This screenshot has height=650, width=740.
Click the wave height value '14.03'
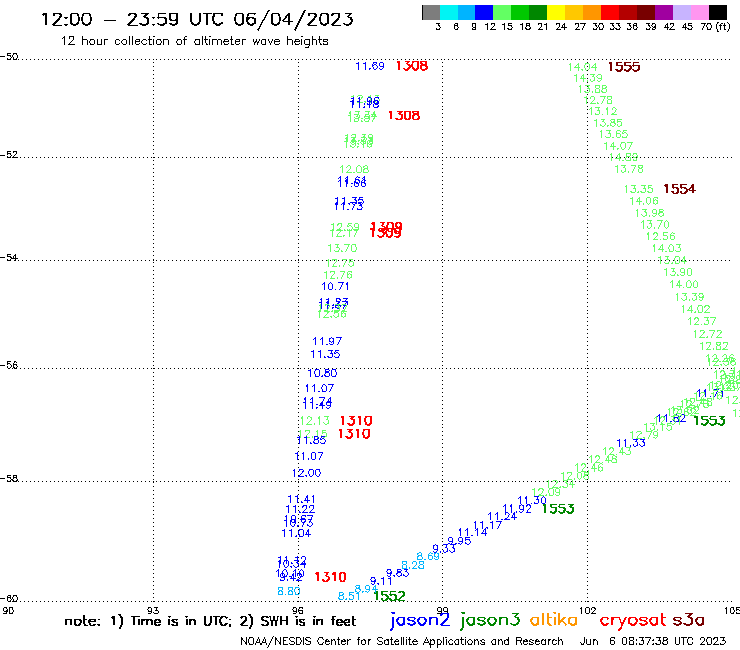click(667, 248)
